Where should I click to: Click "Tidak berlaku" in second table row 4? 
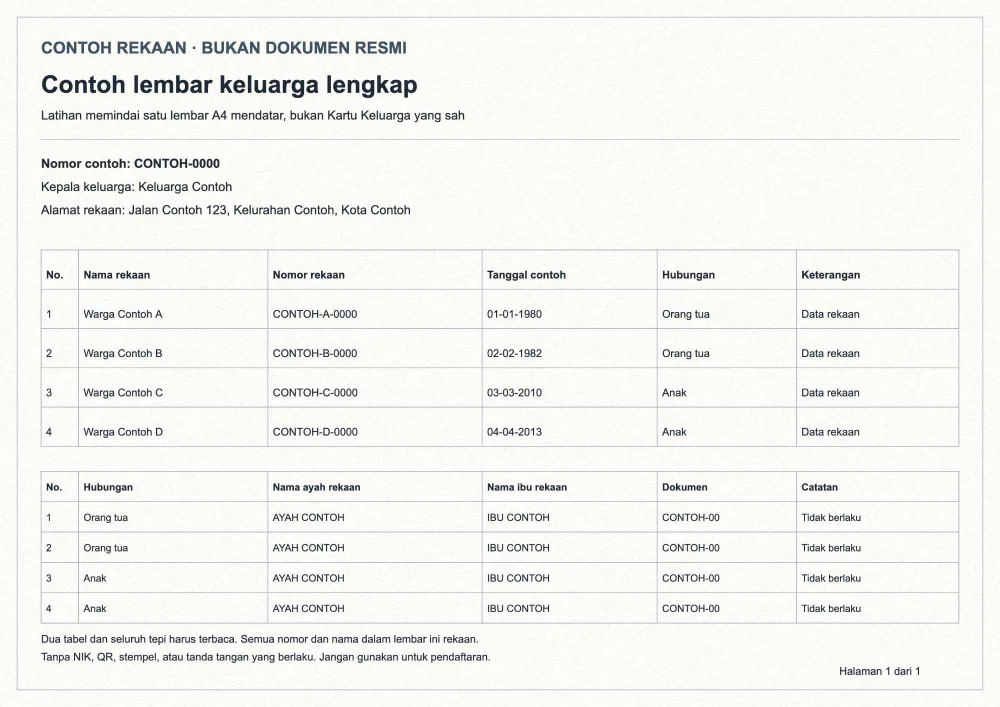pyautogui.click(x=831, y=609)
